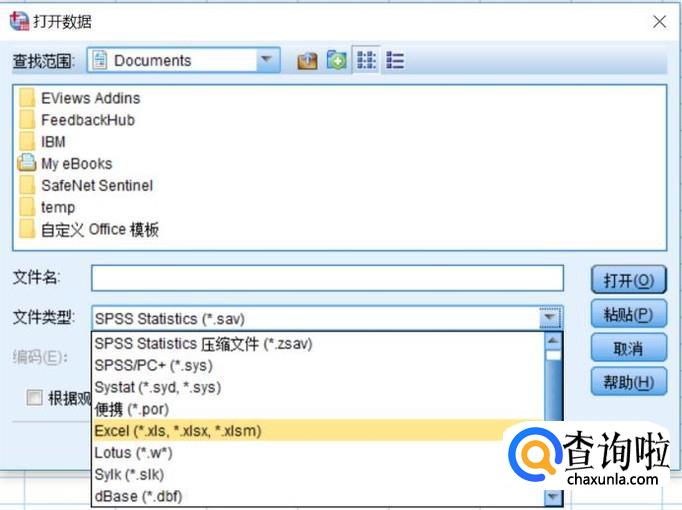Viewport: 682px width, 510px height.
Task: Switch to the details view icon
Action: coord(395,60)
